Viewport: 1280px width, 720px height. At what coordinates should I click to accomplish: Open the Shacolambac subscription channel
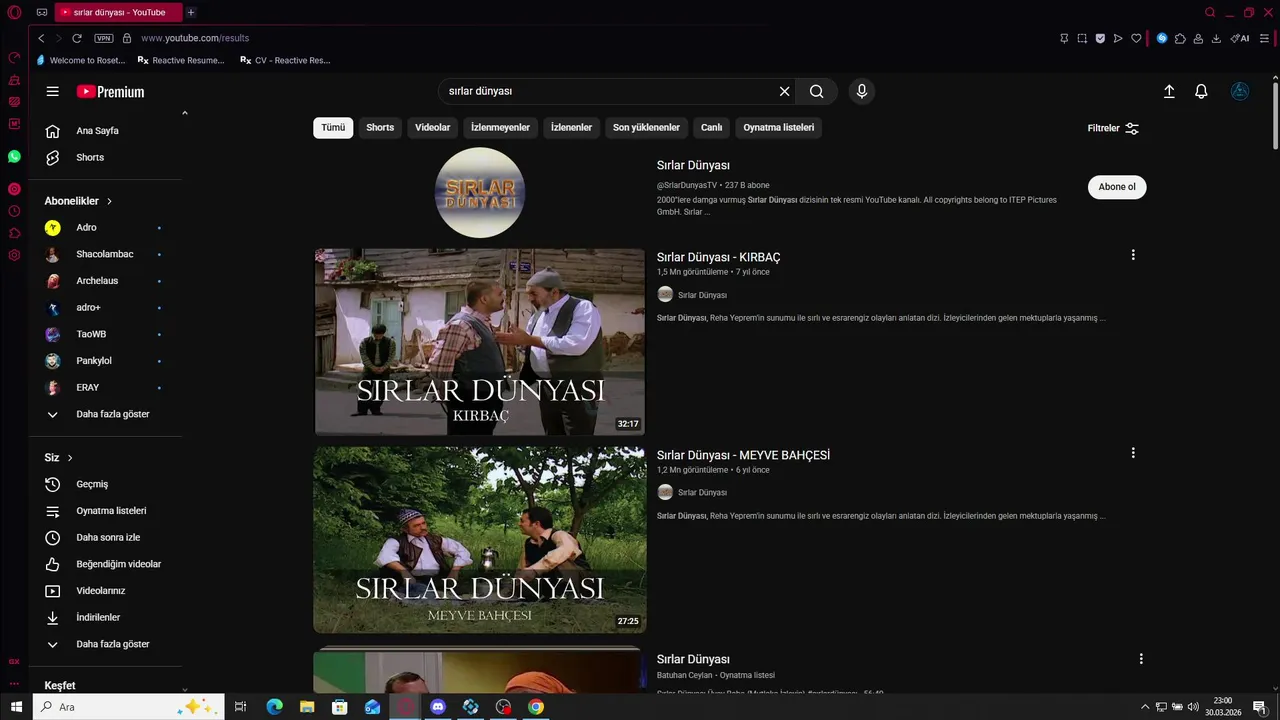click(x=105, y=254)
